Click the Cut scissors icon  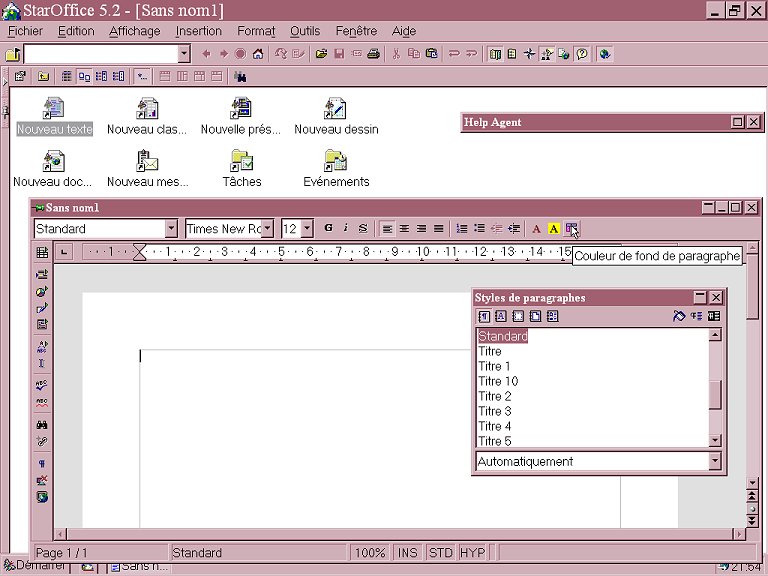(x=396, y=54)
